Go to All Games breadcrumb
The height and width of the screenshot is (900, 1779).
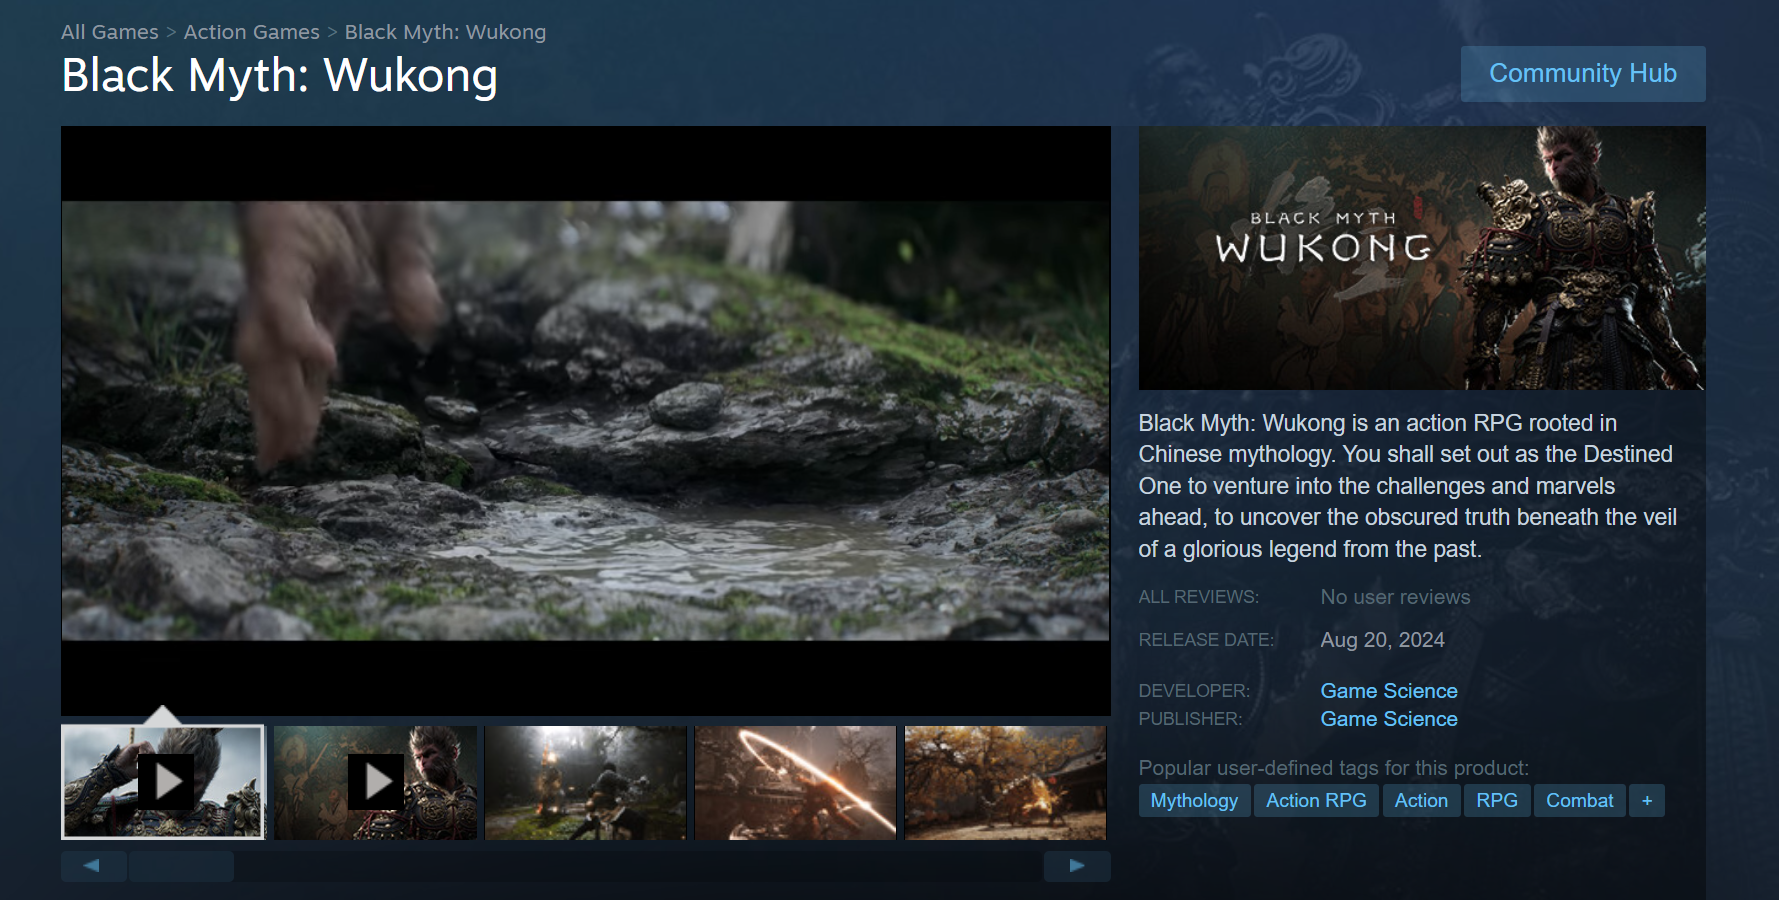pos(110,32)
